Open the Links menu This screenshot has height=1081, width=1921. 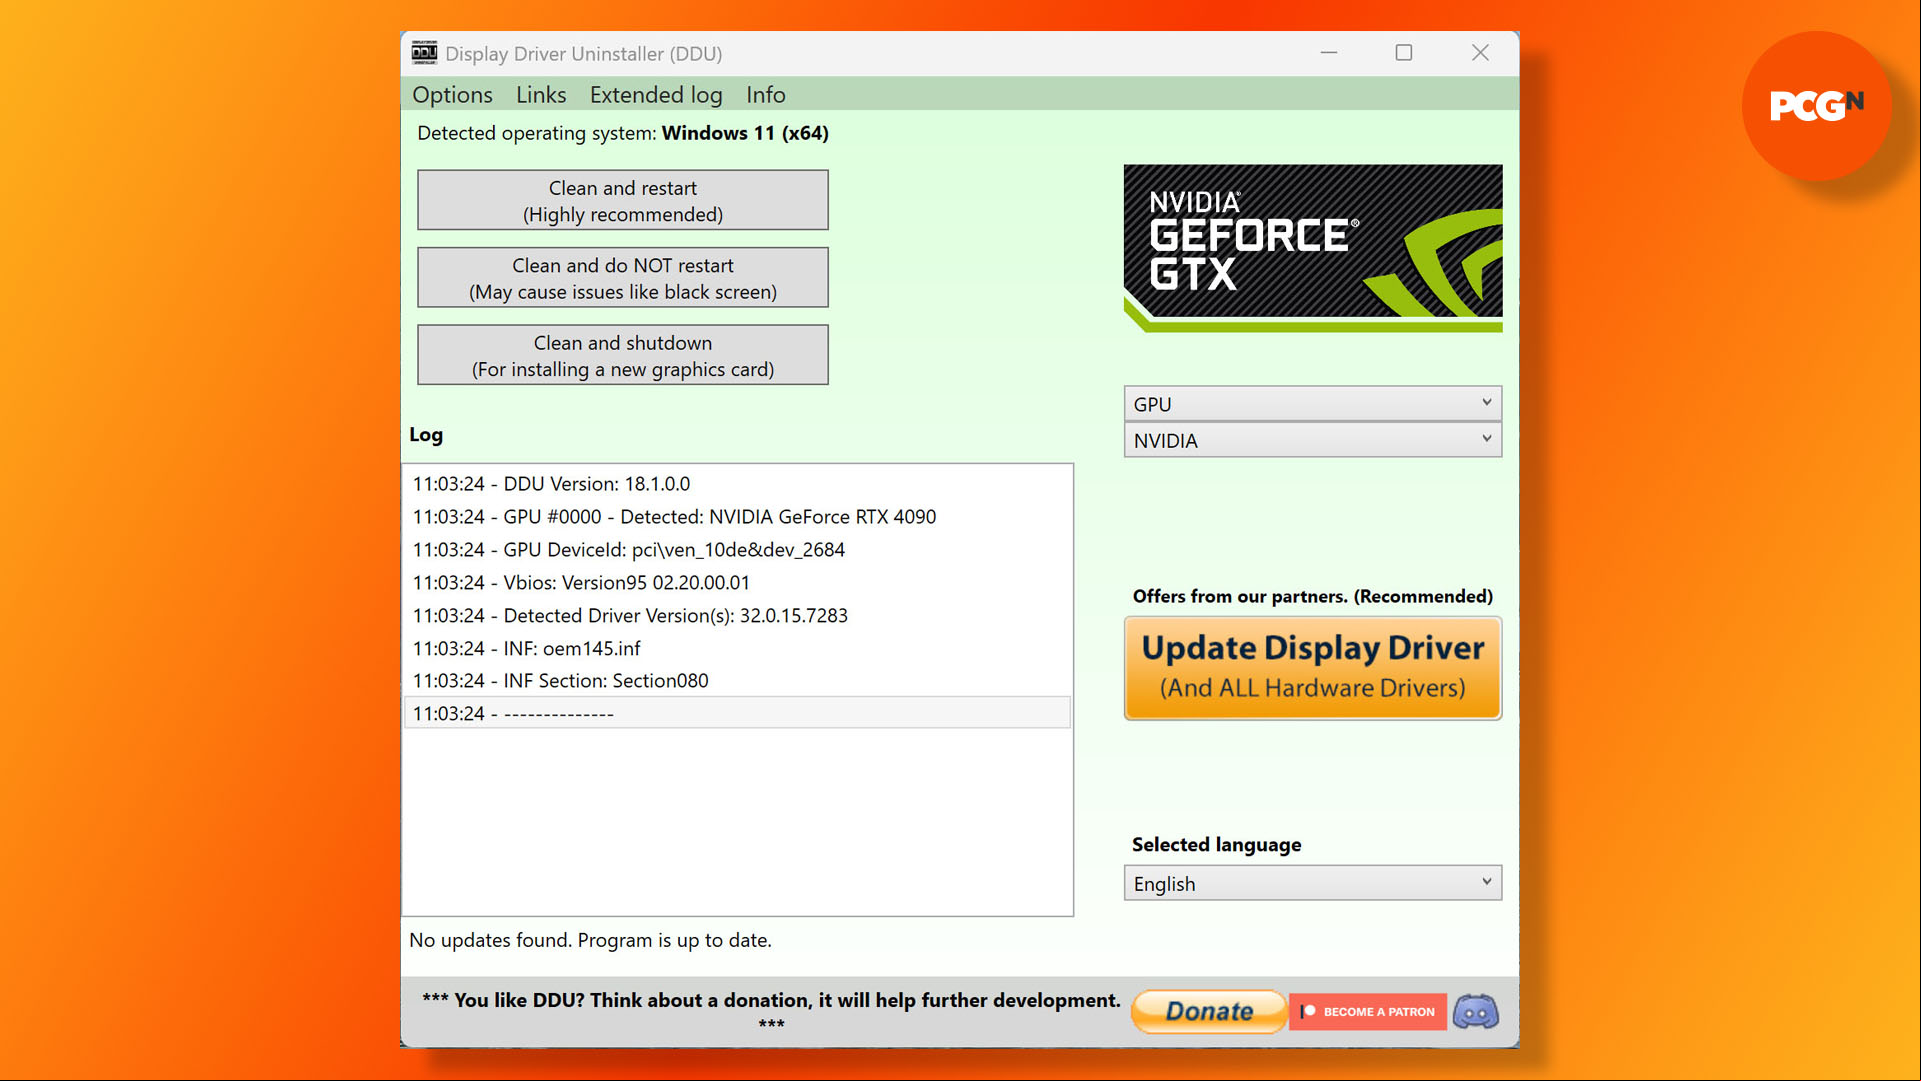(541, 94)
